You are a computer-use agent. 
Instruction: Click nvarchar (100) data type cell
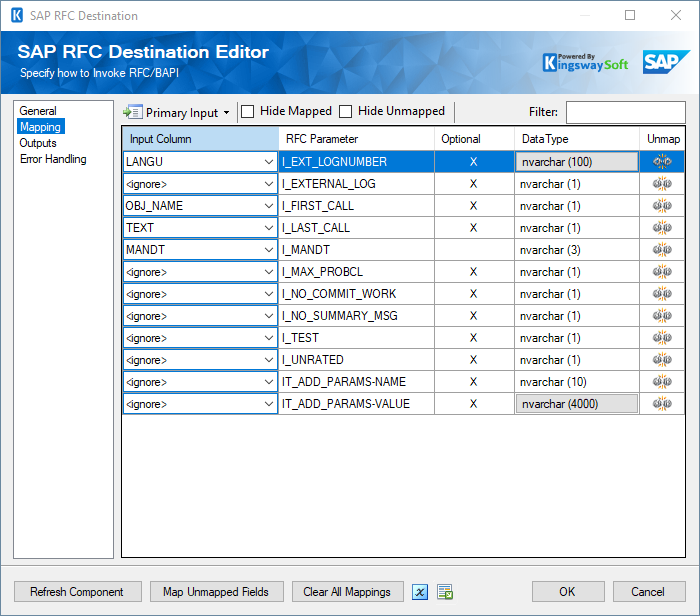tap(576, 162)
